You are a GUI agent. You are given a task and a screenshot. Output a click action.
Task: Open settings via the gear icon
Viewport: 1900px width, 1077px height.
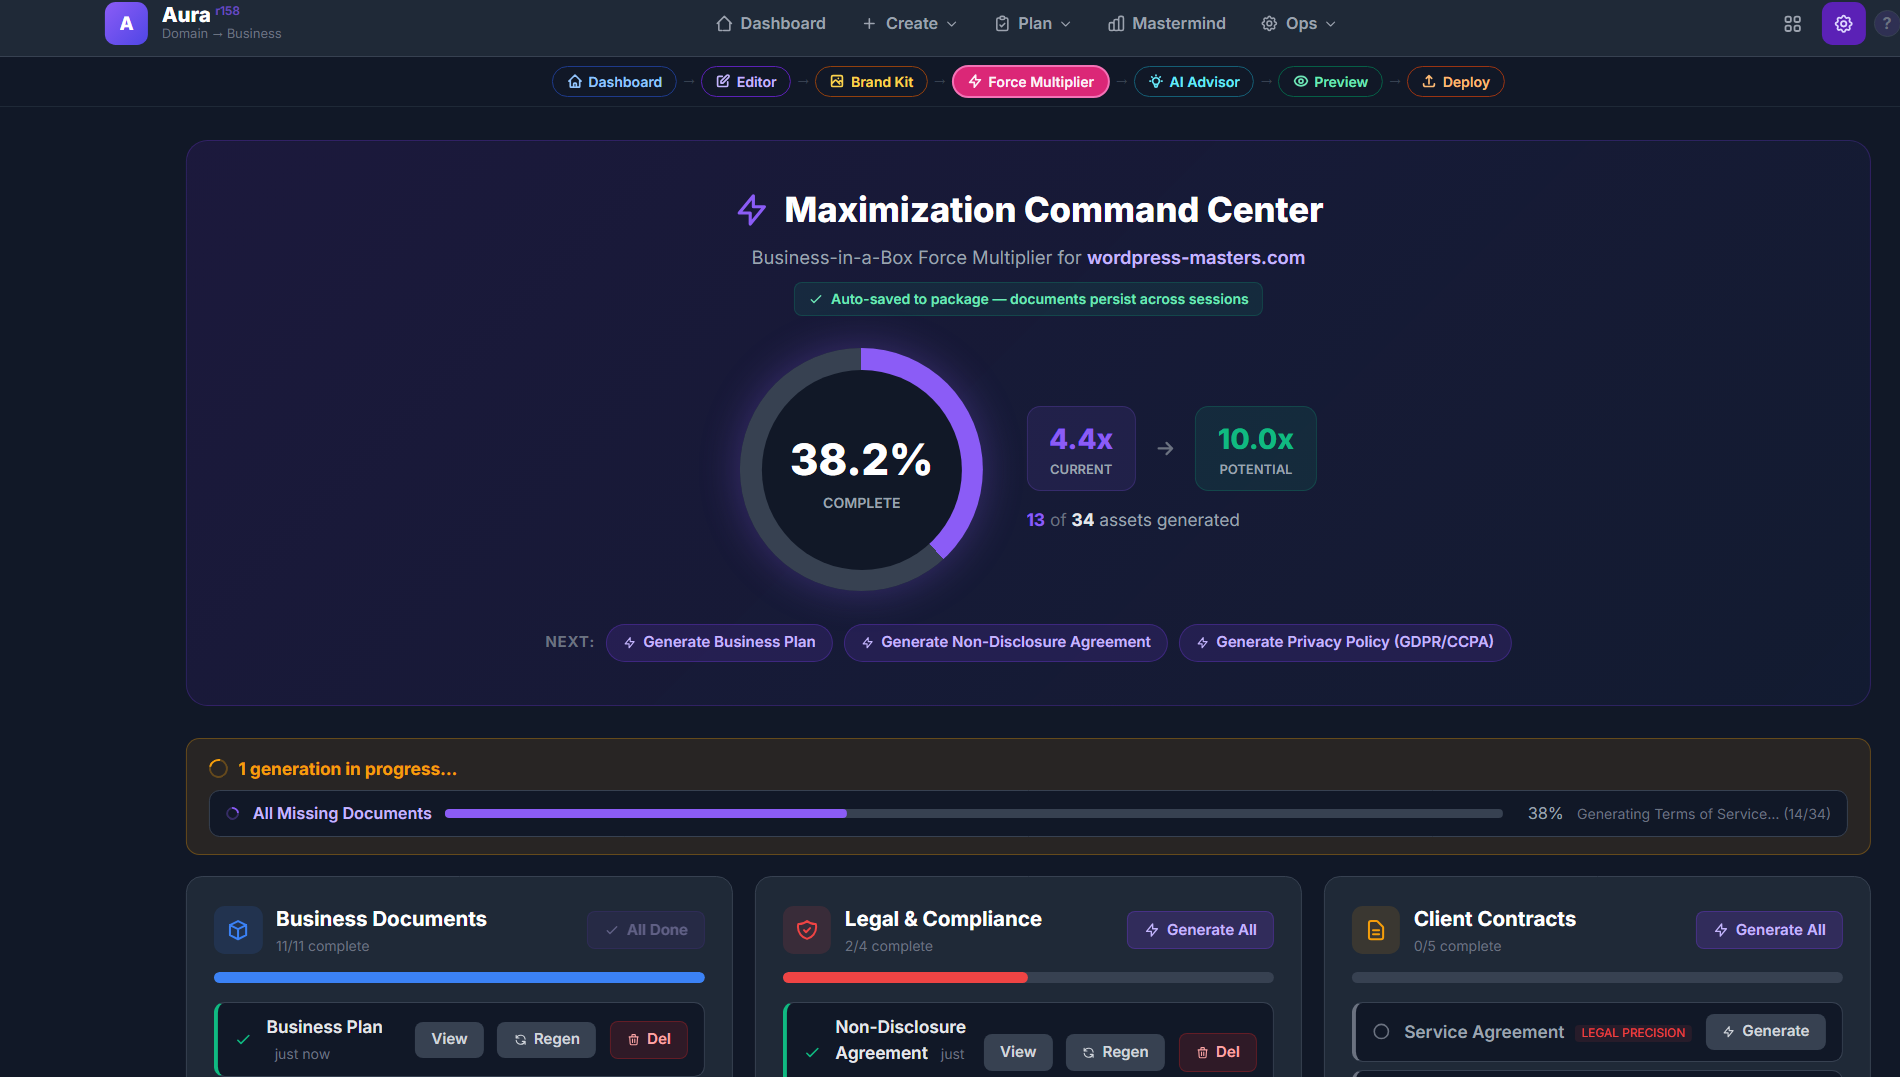tap(1843, 23)
